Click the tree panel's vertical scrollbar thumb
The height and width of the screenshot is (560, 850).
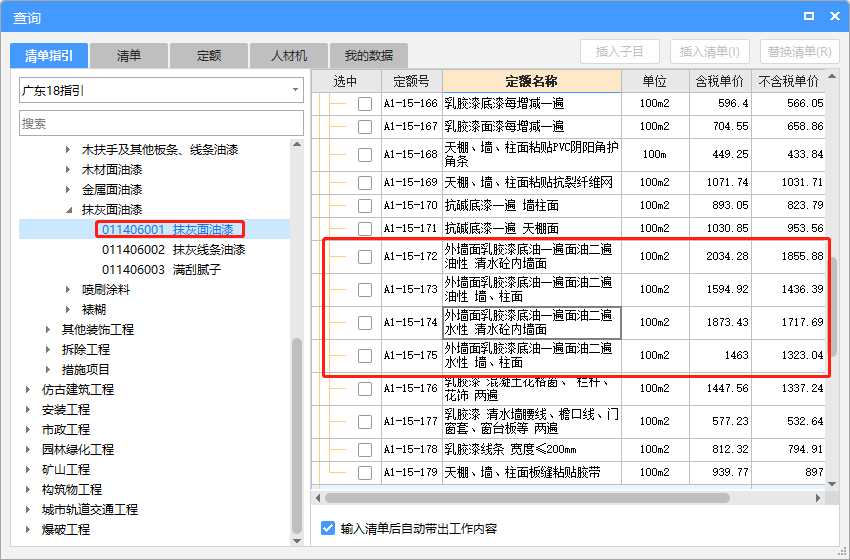(x=297, y=435)
